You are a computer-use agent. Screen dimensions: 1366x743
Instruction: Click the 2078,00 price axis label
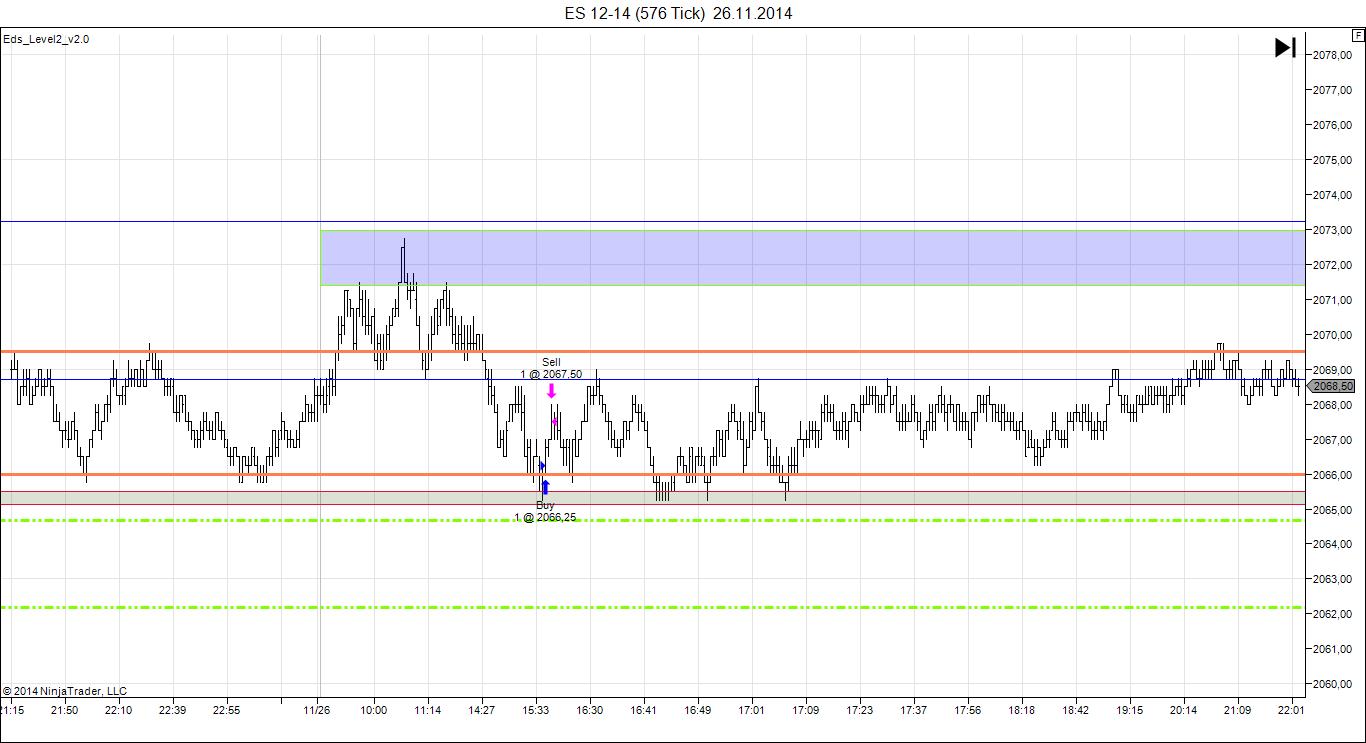pyautogui.click(x=1331, y=55)
